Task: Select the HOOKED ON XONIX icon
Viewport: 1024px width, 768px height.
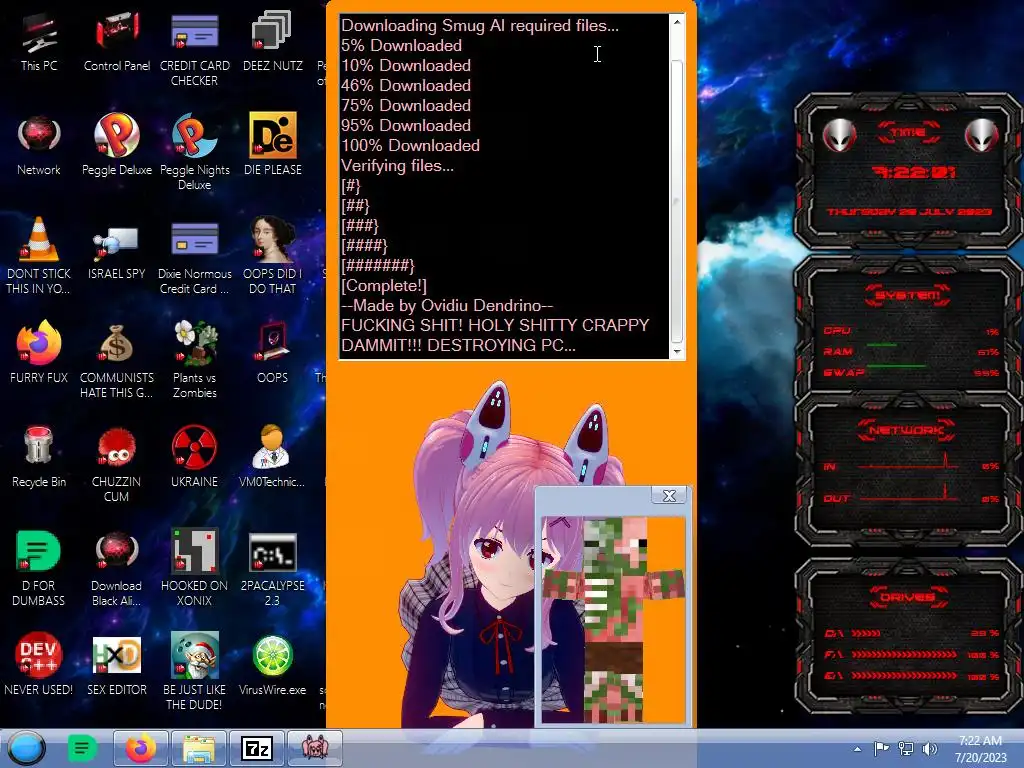Action: pos(195,568)
